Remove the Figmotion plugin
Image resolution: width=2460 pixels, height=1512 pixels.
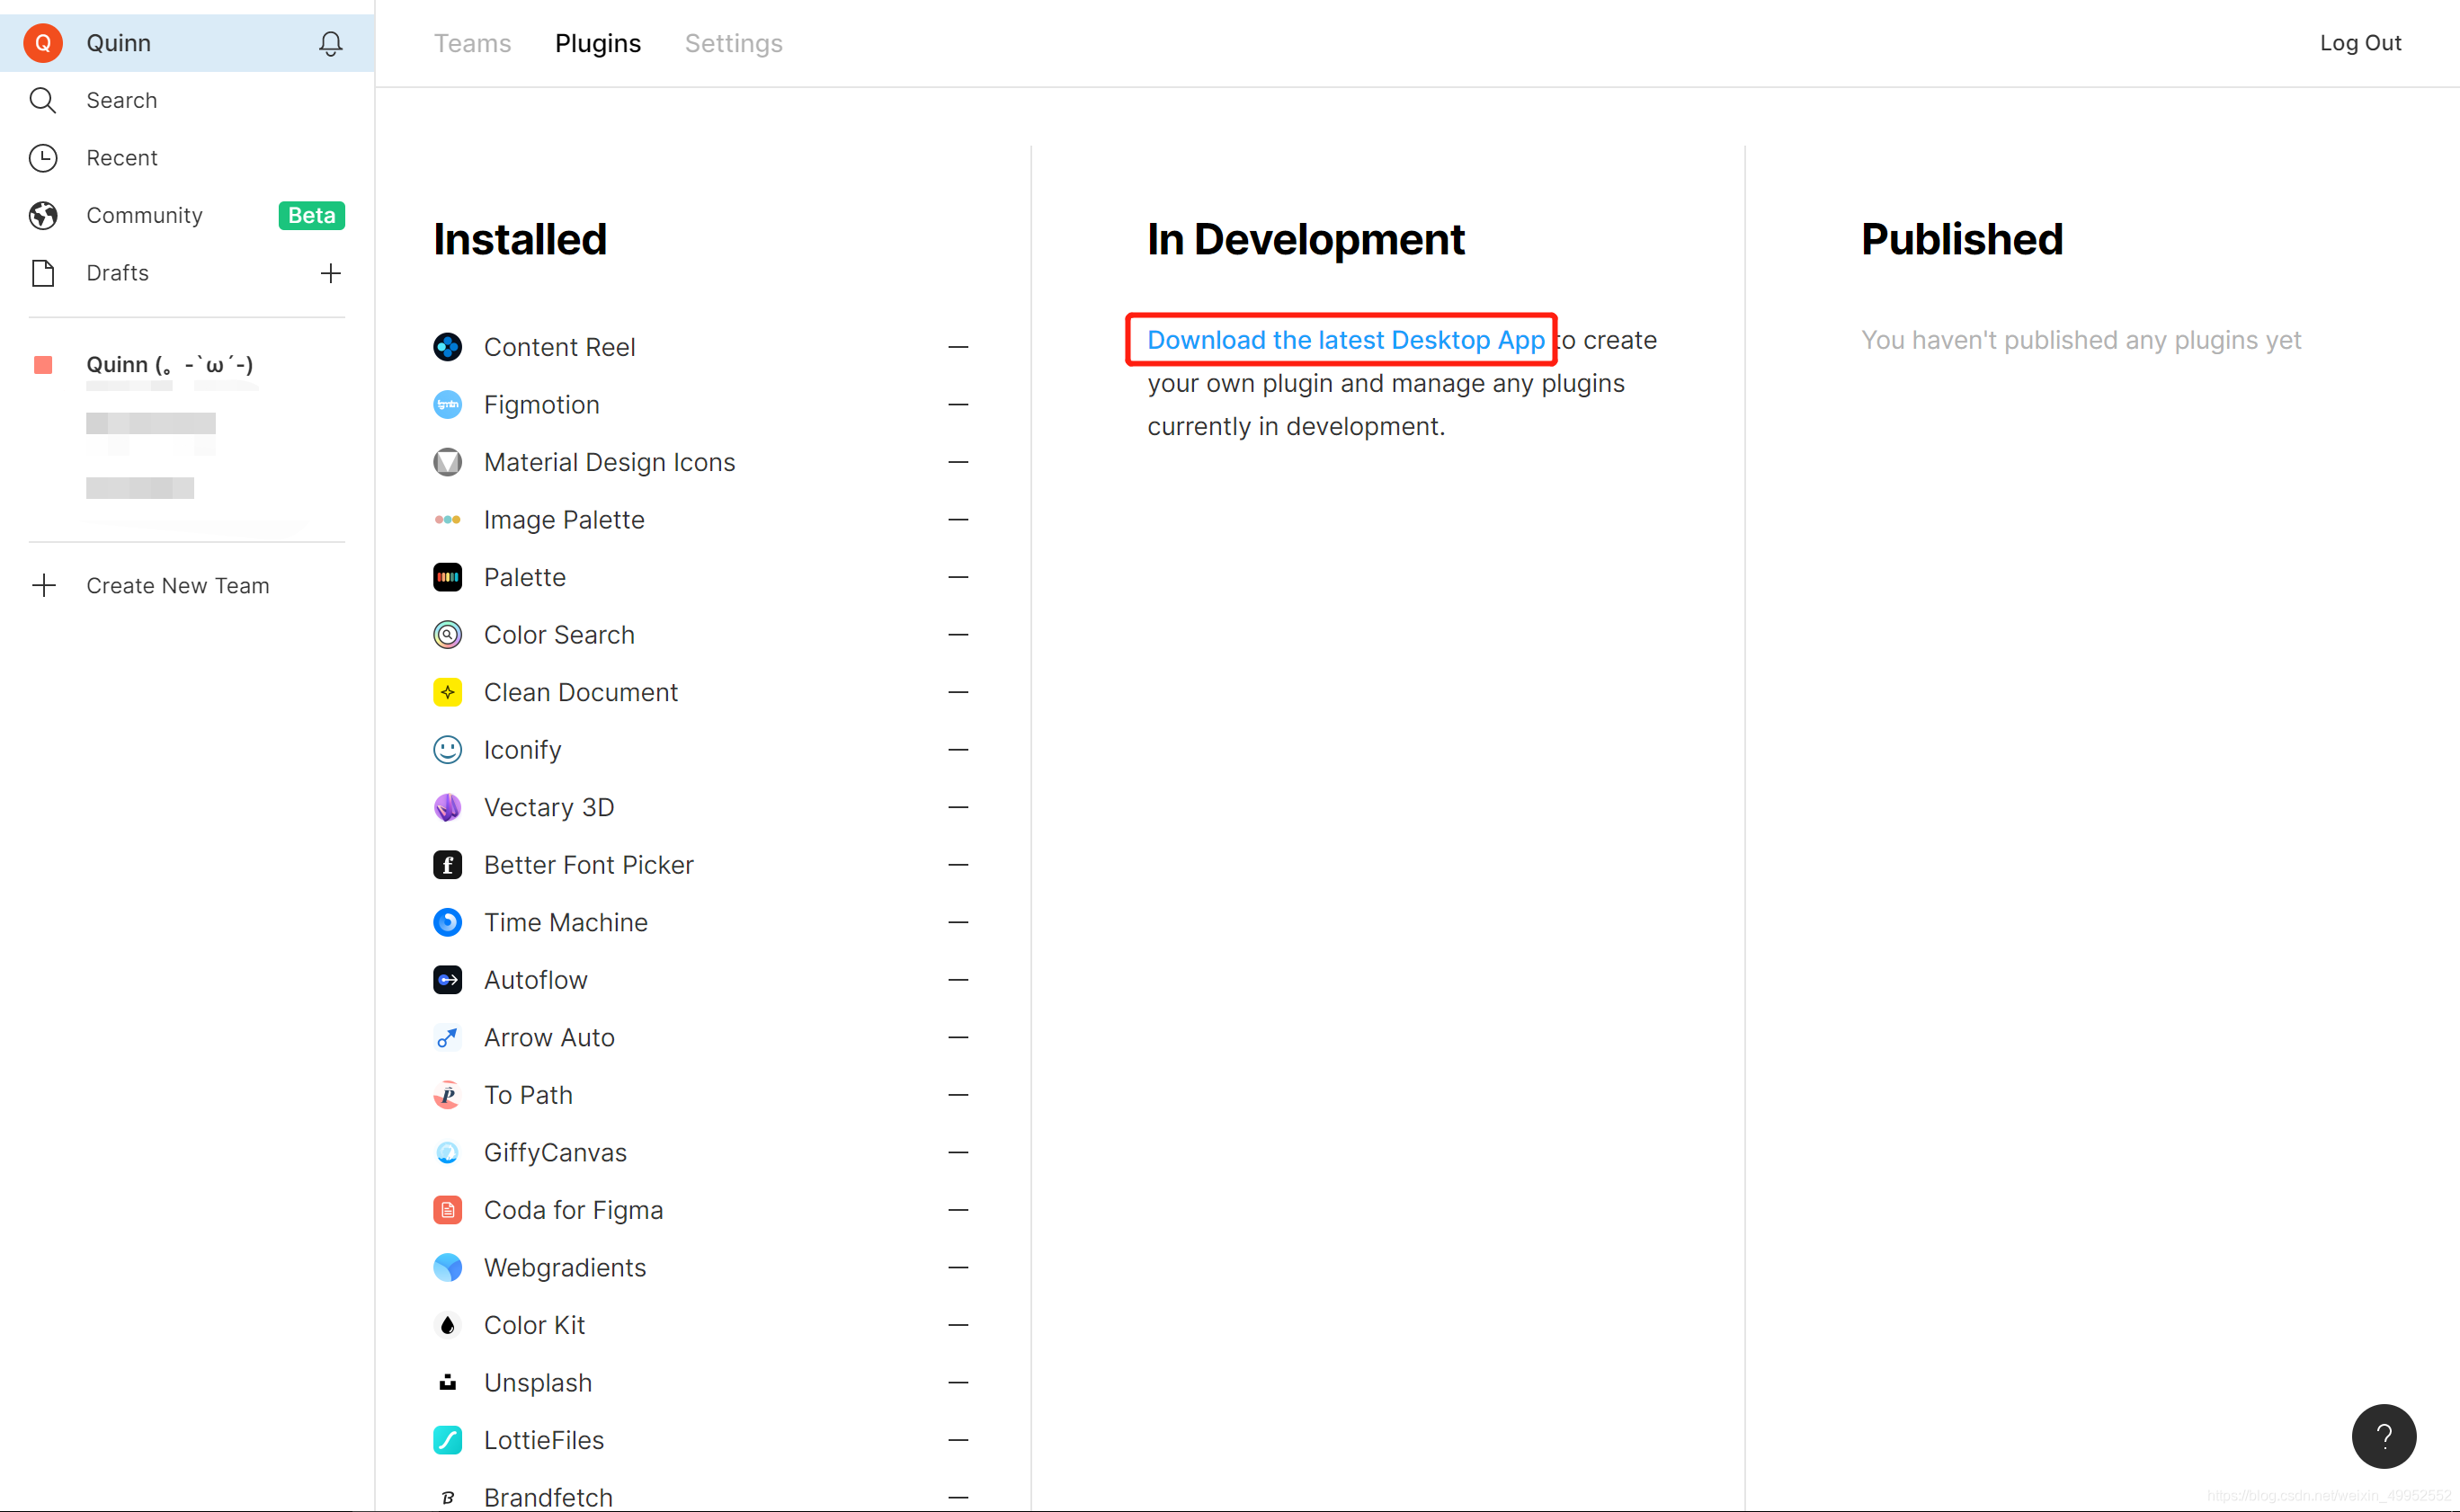tap(957, 405)
